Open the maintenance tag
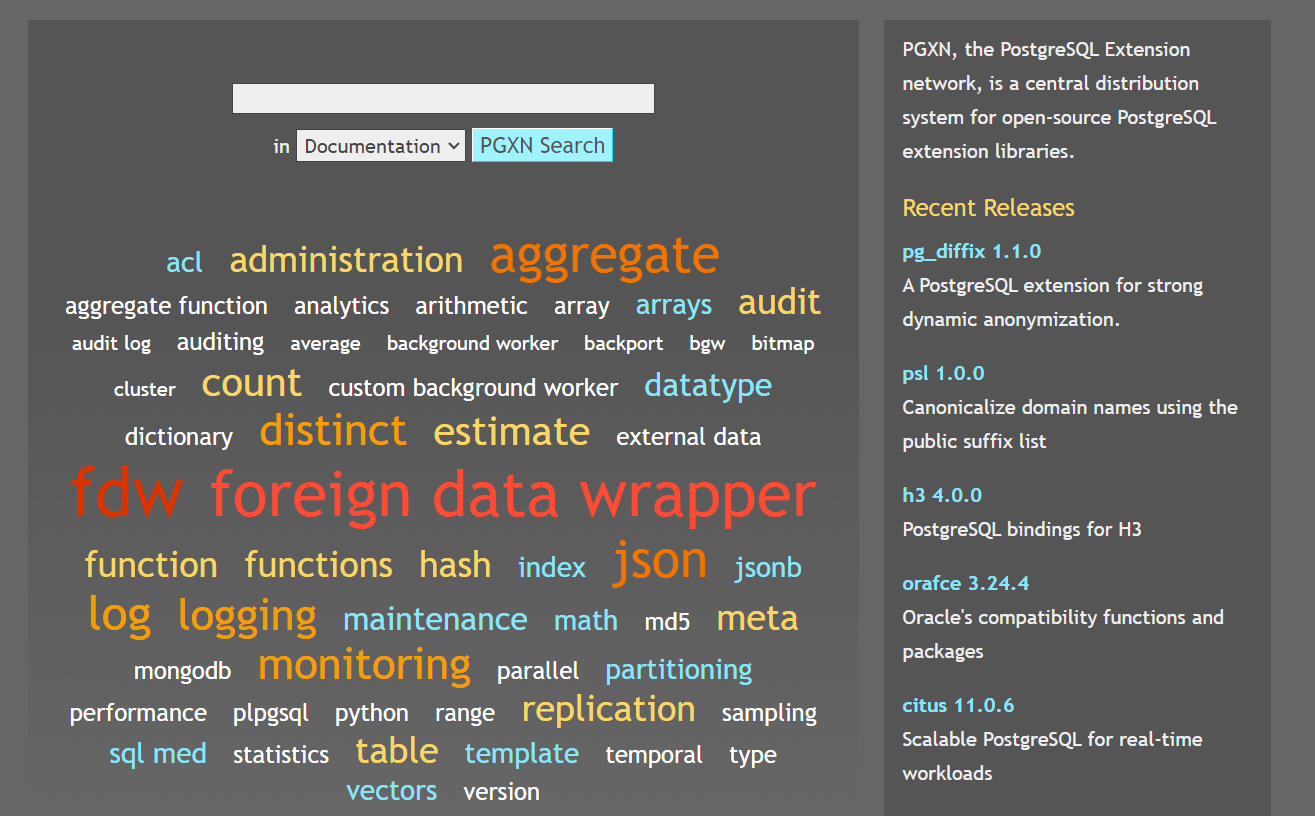1315x816 pixels. 435,619
